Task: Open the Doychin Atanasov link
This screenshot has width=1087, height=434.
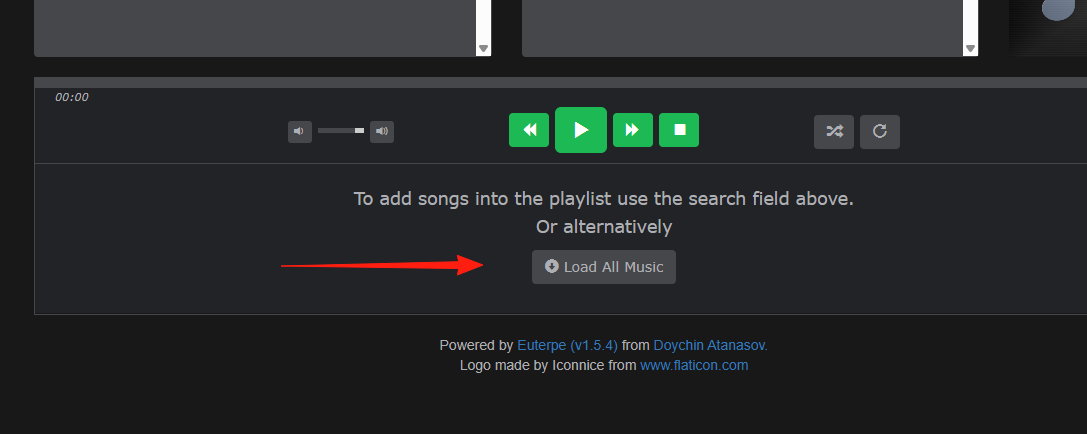Action: pyautogui.click(x=711, y=345)
